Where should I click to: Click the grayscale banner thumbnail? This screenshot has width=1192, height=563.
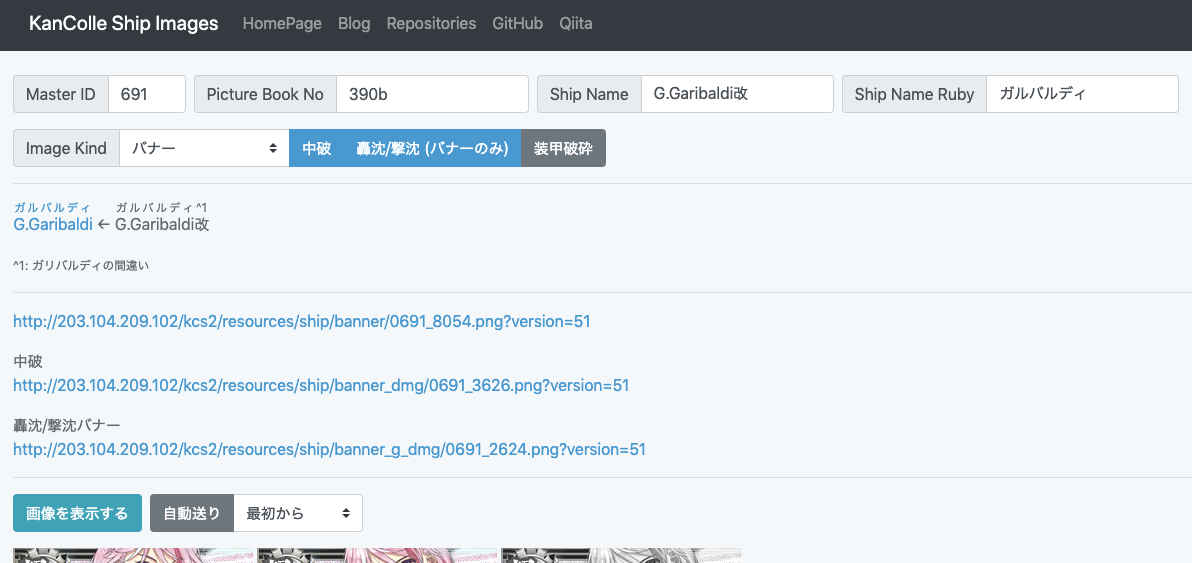pyautogui.click(x=621, y=555)
